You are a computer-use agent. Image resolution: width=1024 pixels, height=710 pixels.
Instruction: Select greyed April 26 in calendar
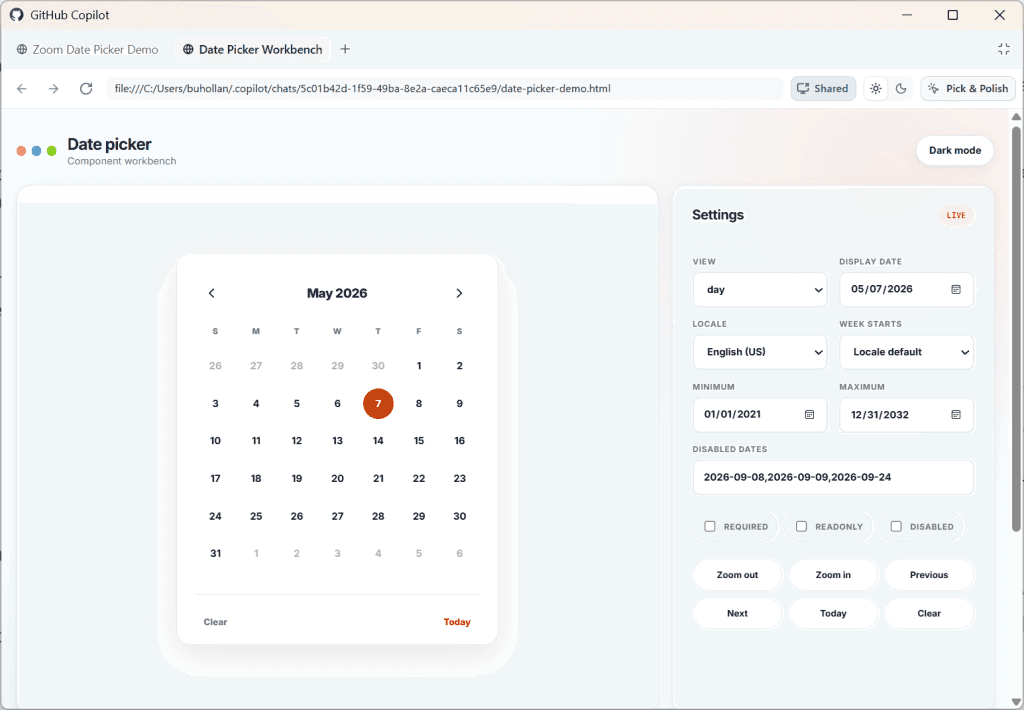(x=216, y=366)
